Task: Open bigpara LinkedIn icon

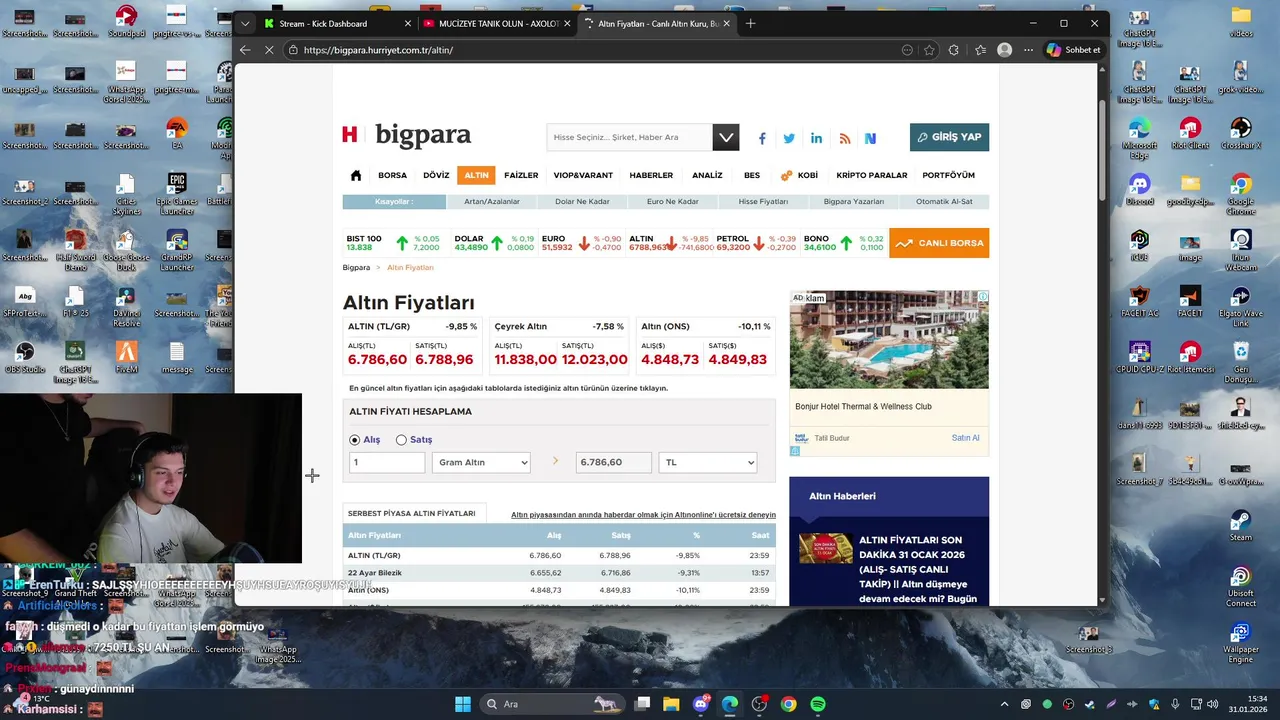Action: pos(817,138)
